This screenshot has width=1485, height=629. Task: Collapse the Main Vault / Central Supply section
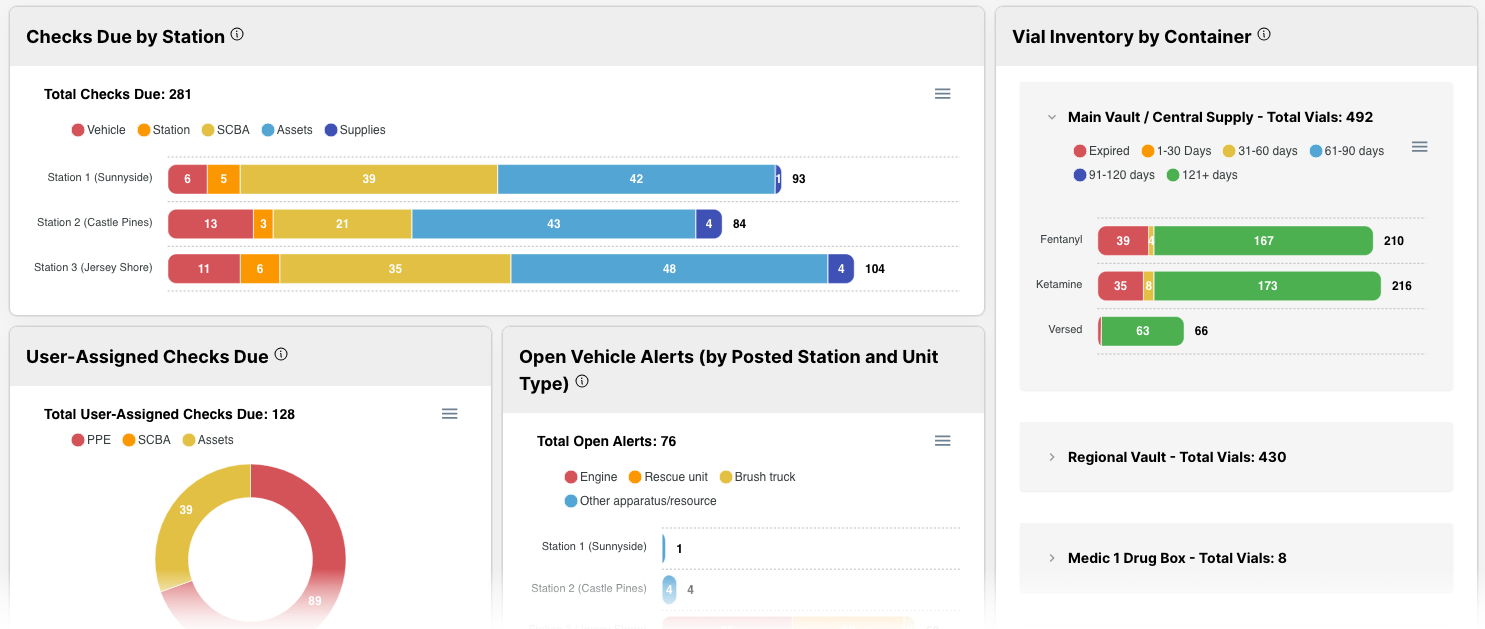click(1052, 117)
